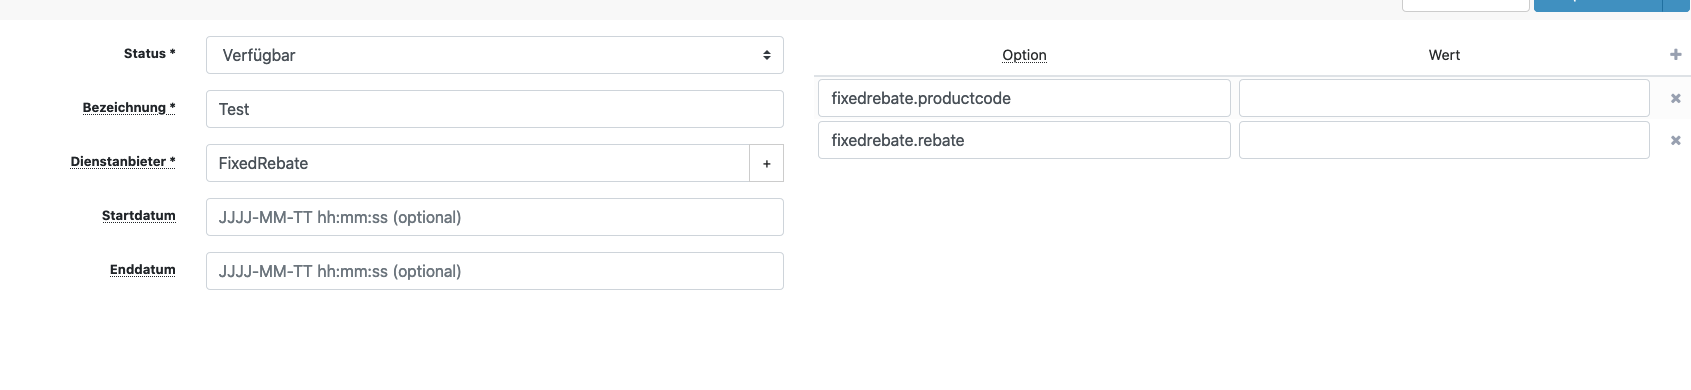Focus the Bezeichnung field containing Test
Viewport: 1691px width, 390px height.
pos(494,109)
